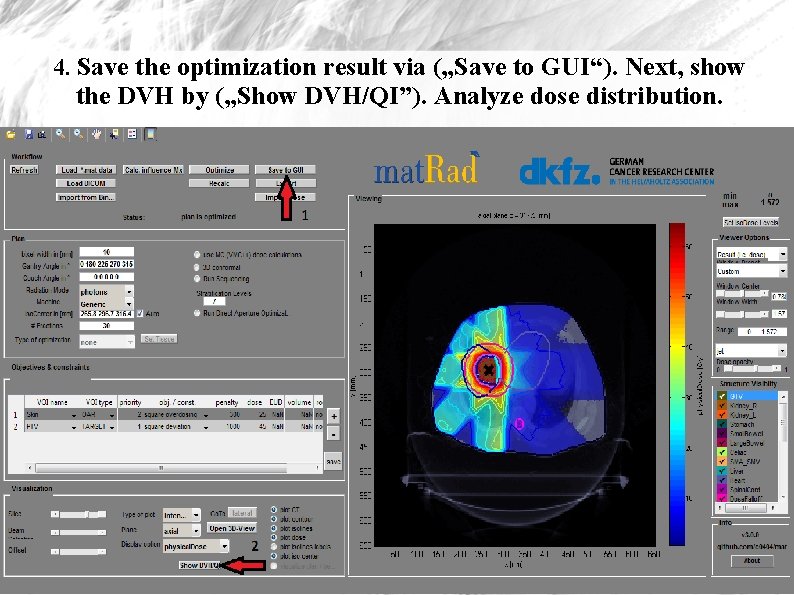
Task: Toggle the plot dose radio button
Action: point(274,537)
